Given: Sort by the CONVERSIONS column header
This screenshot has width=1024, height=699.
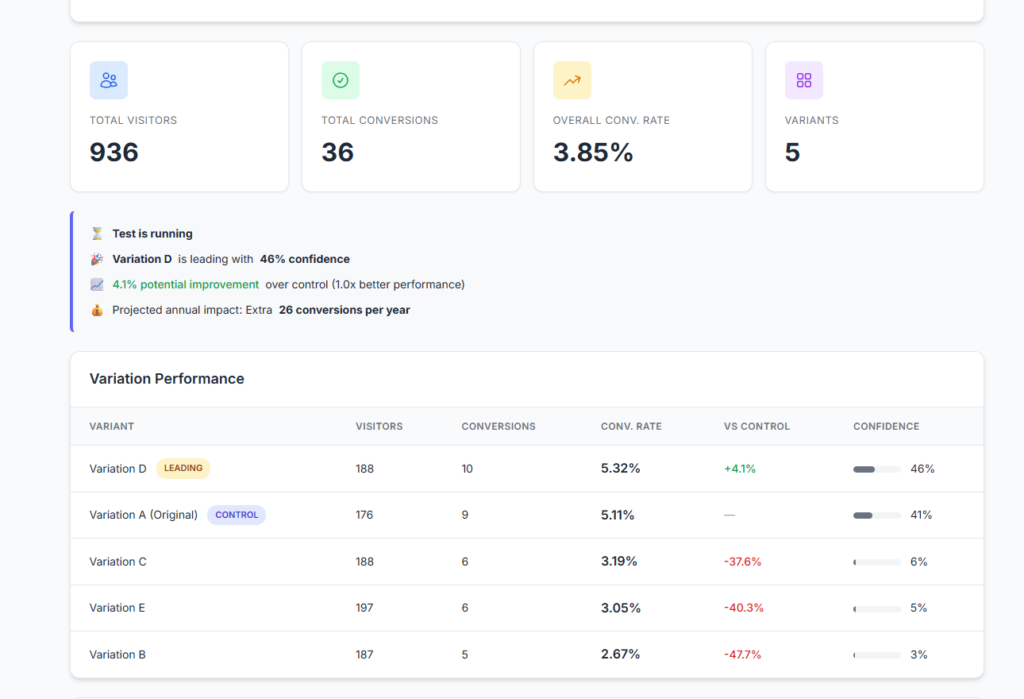Looking at the screenshot, I should click(x=498, y=426).
